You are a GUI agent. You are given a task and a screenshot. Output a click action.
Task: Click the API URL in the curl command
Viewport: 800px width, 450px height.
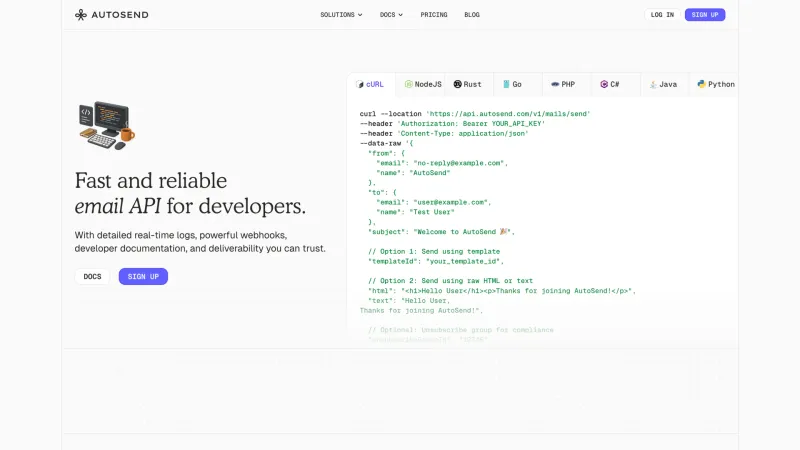tap(508, 114)
